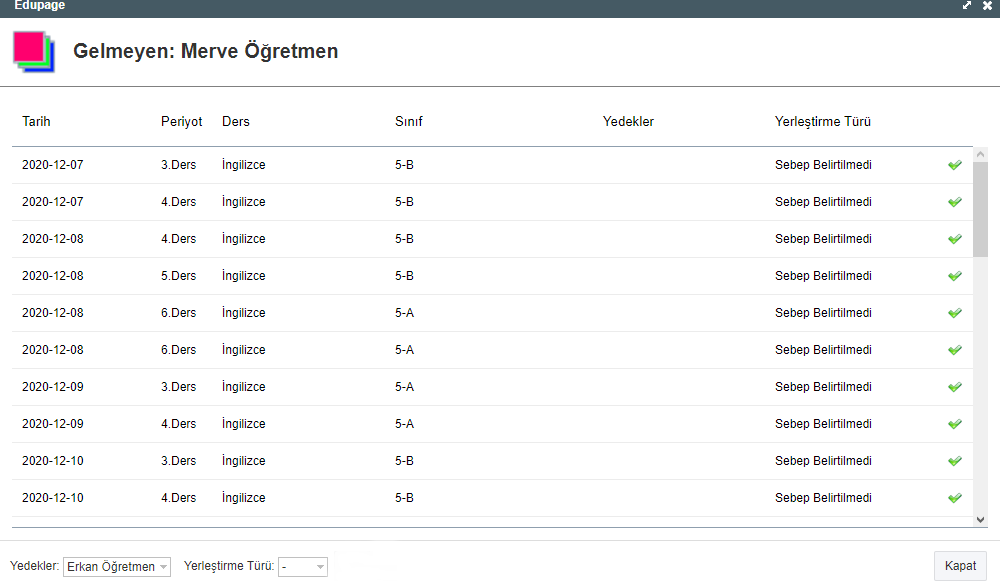Click the Periyot column header

tap(181, 122)
